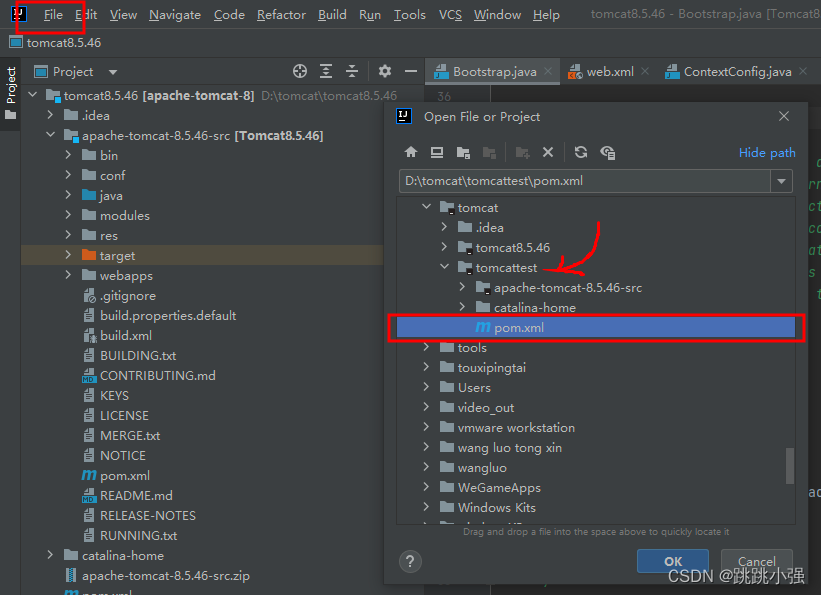Screen dimensions: 821x595
Task: Click the dialog file tree scrollbar
Action: pyautogui.click(x=790, y=466)
